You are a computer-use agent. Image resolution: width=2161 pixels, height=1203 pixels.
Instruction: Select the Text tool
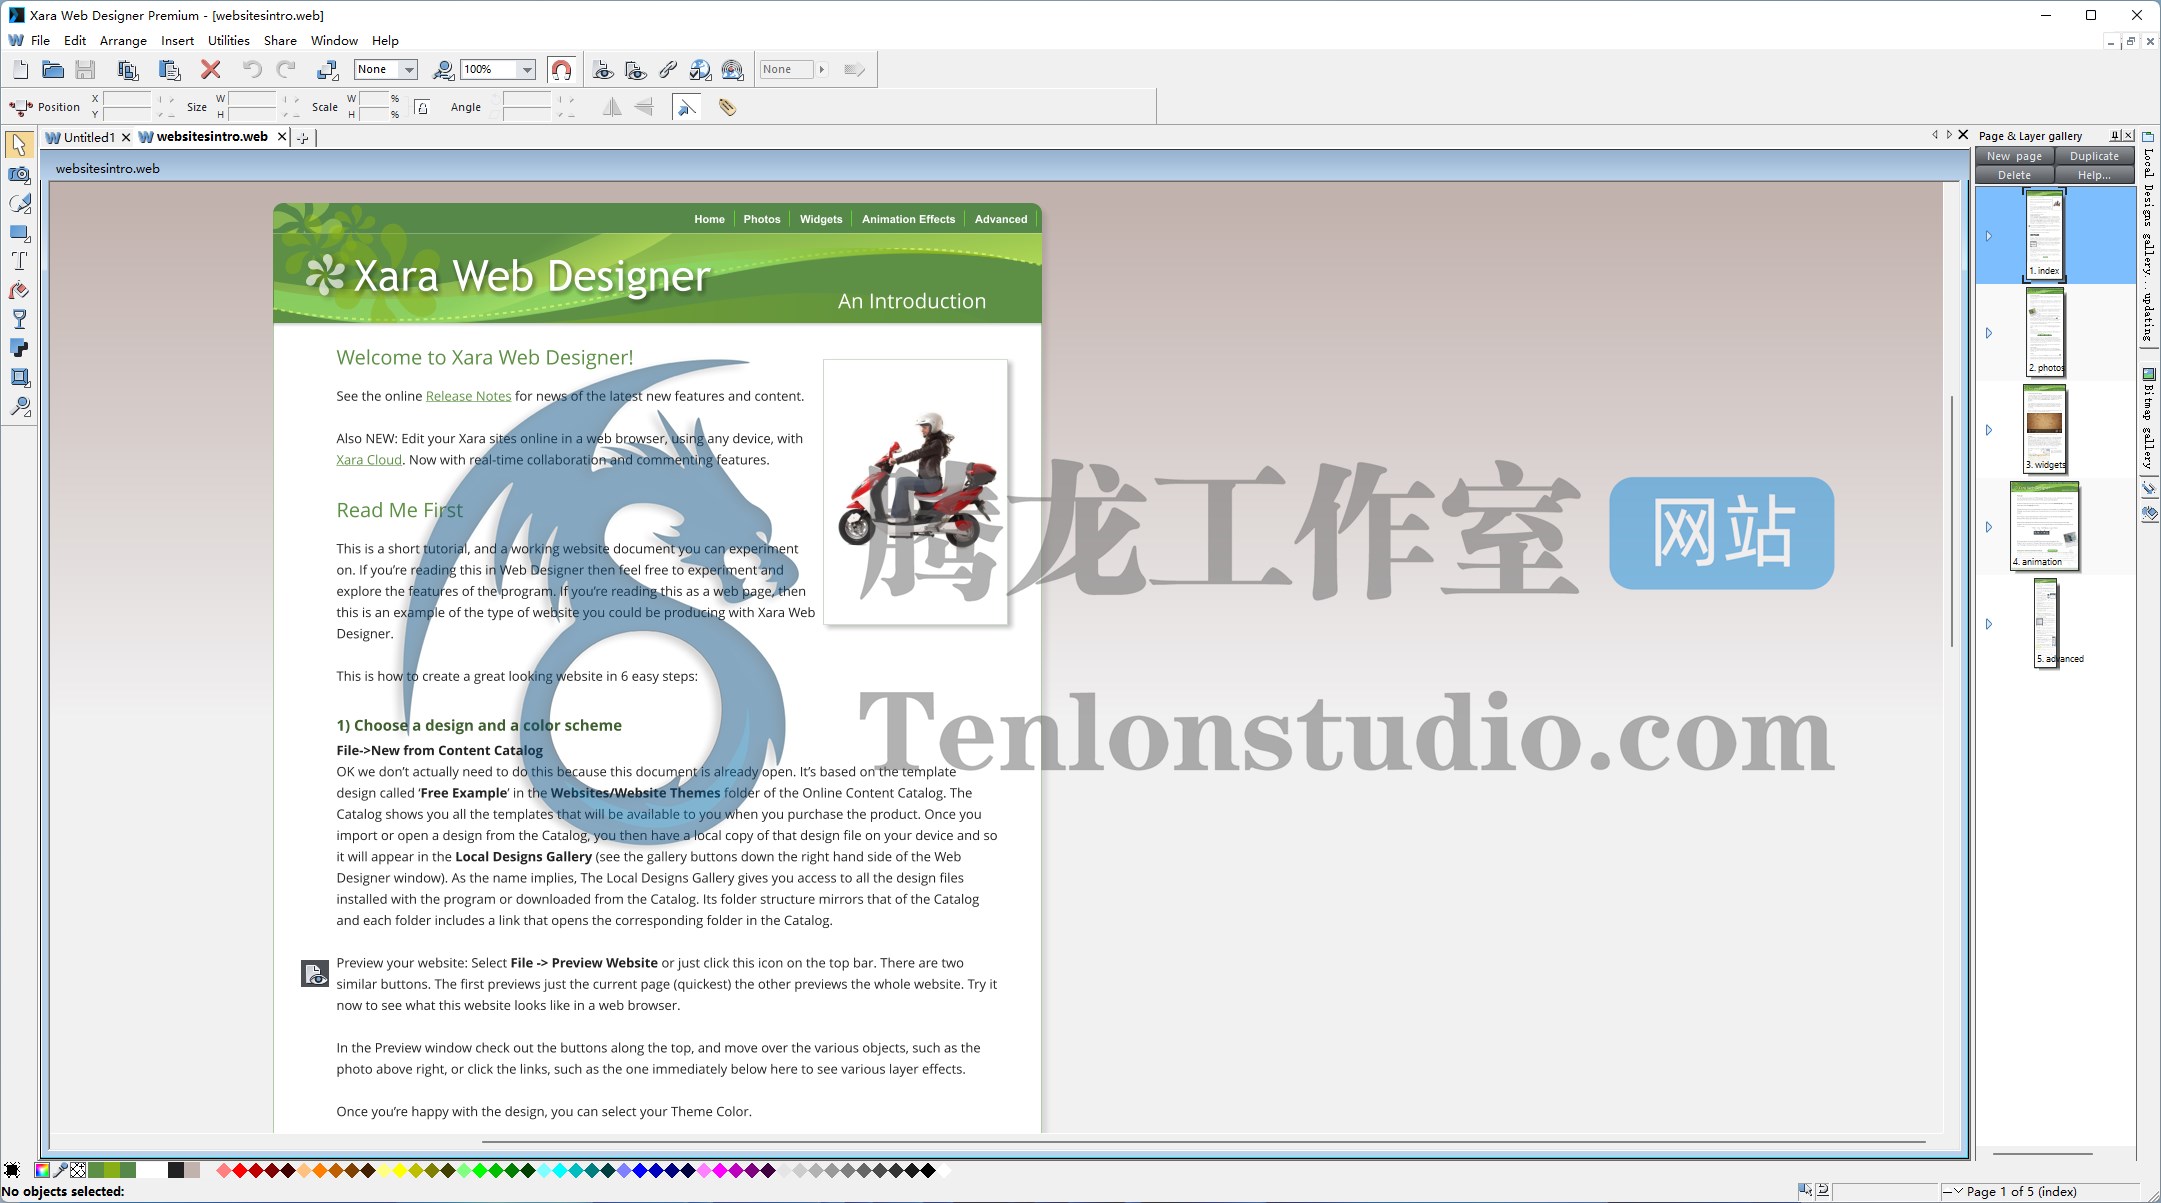(x=19, y=262)
